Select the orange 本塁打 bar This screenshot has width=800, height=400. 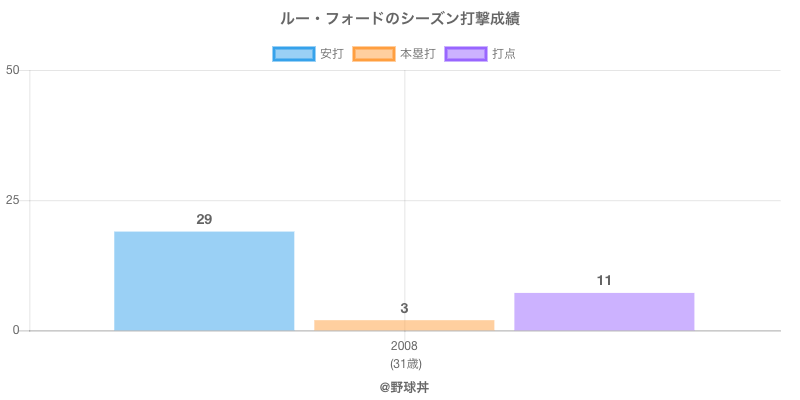point(404,325)
